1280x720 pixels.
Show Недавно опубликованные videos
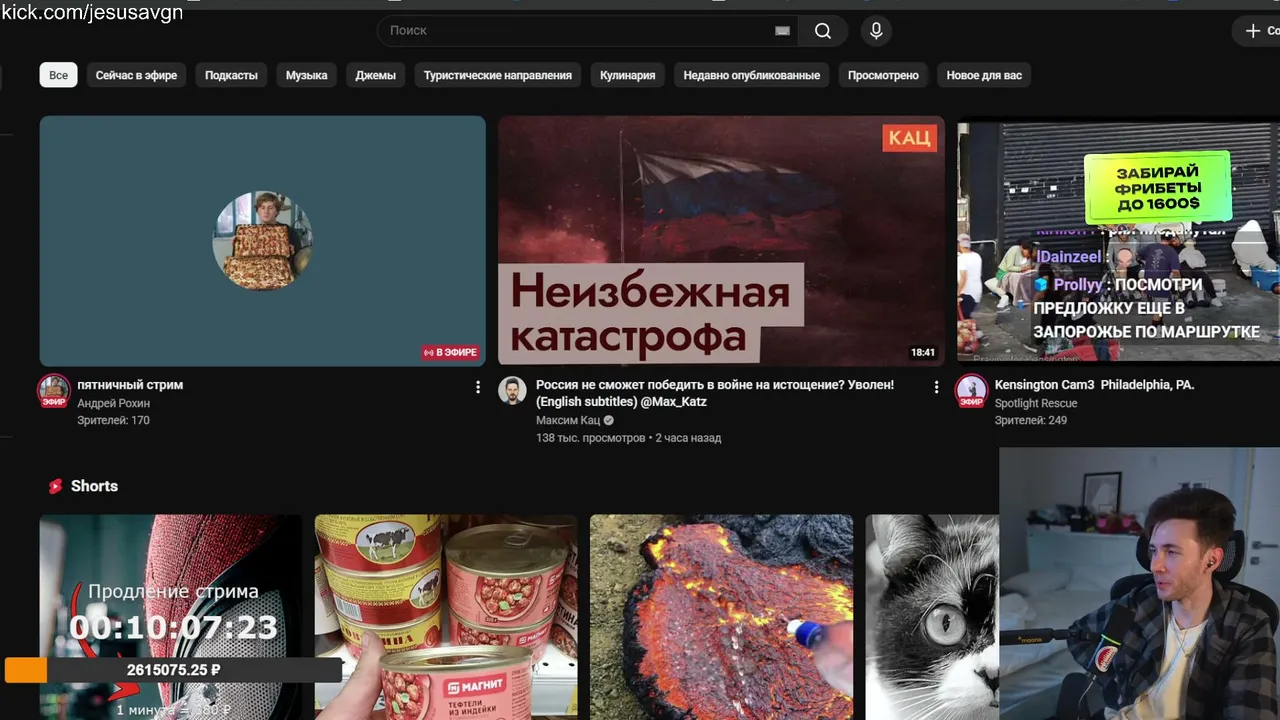click(x=752, y=75)
